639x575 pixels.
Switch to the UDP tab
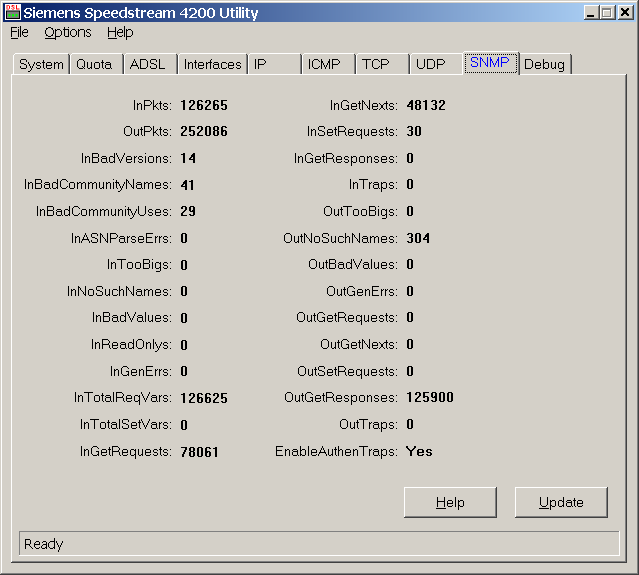(x=436, y=64)
